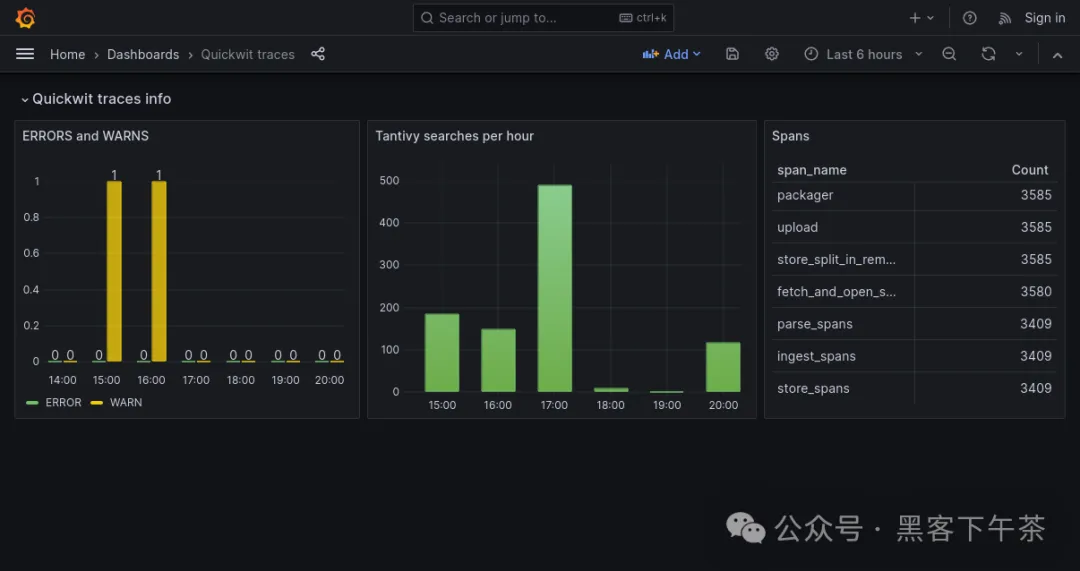Open the Last 6 hours time picker
Viewport: 1080px width, 571px height.
click(x=863, y=54)
